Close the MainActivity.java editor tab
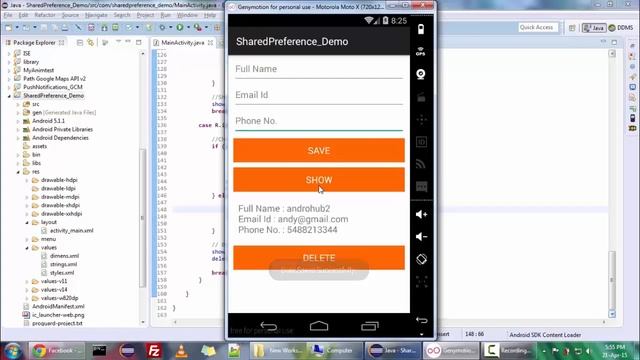 (x=211, y=42)
